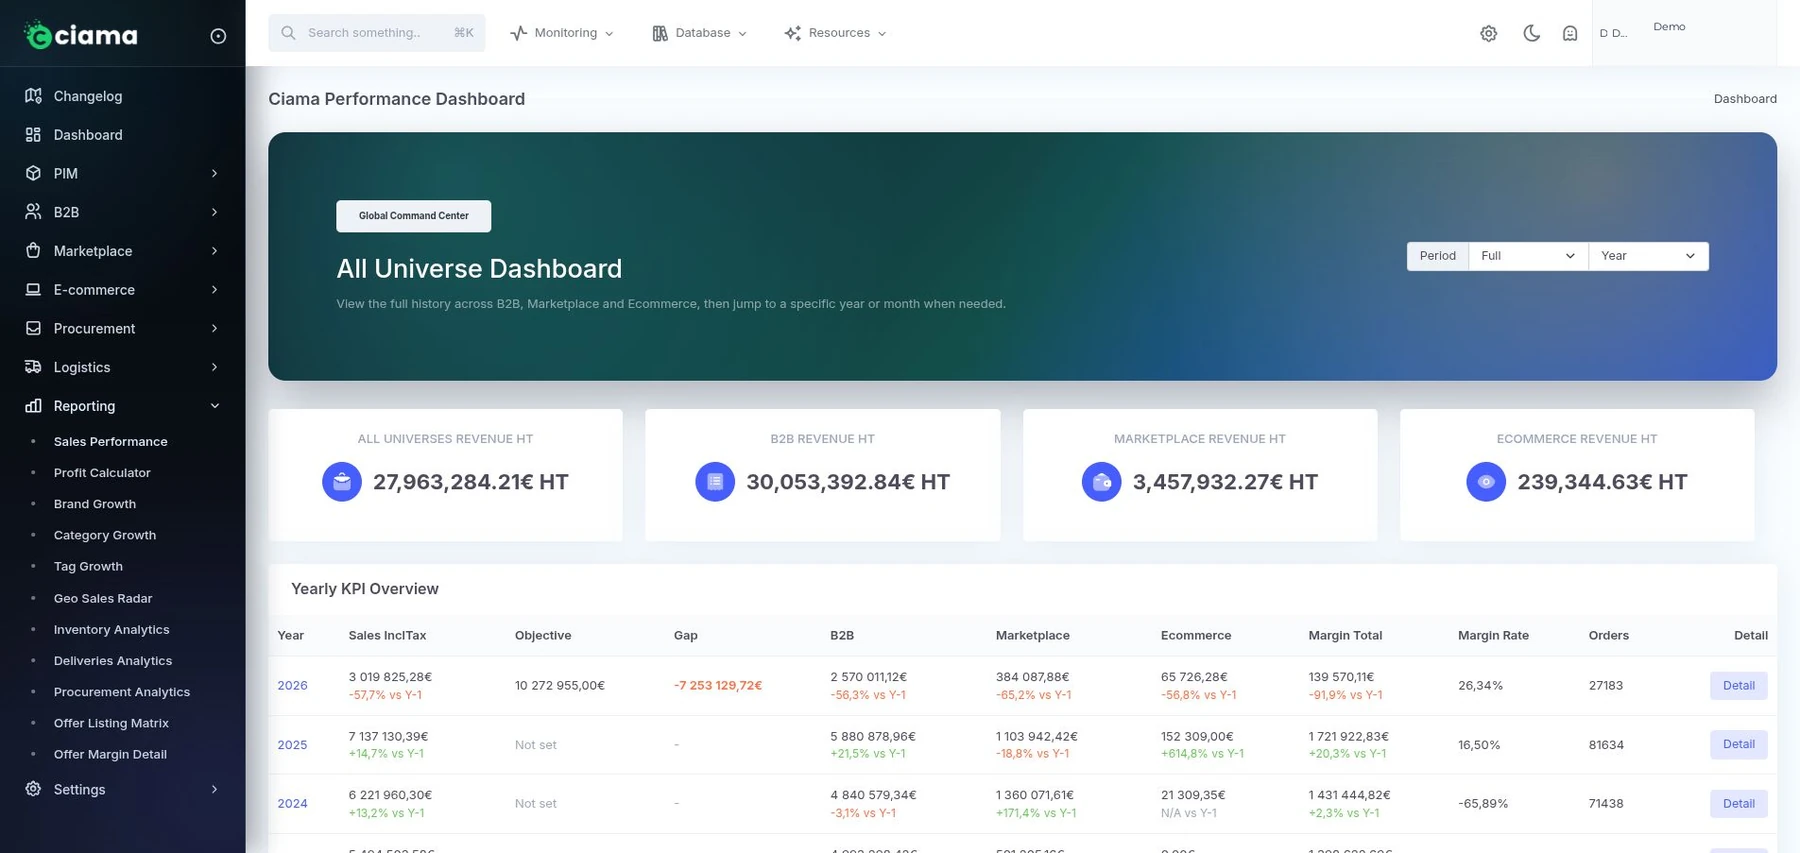Open the Year dropdown
This screenshot has width=1800, height=853.
click(x=1648, y=256)
